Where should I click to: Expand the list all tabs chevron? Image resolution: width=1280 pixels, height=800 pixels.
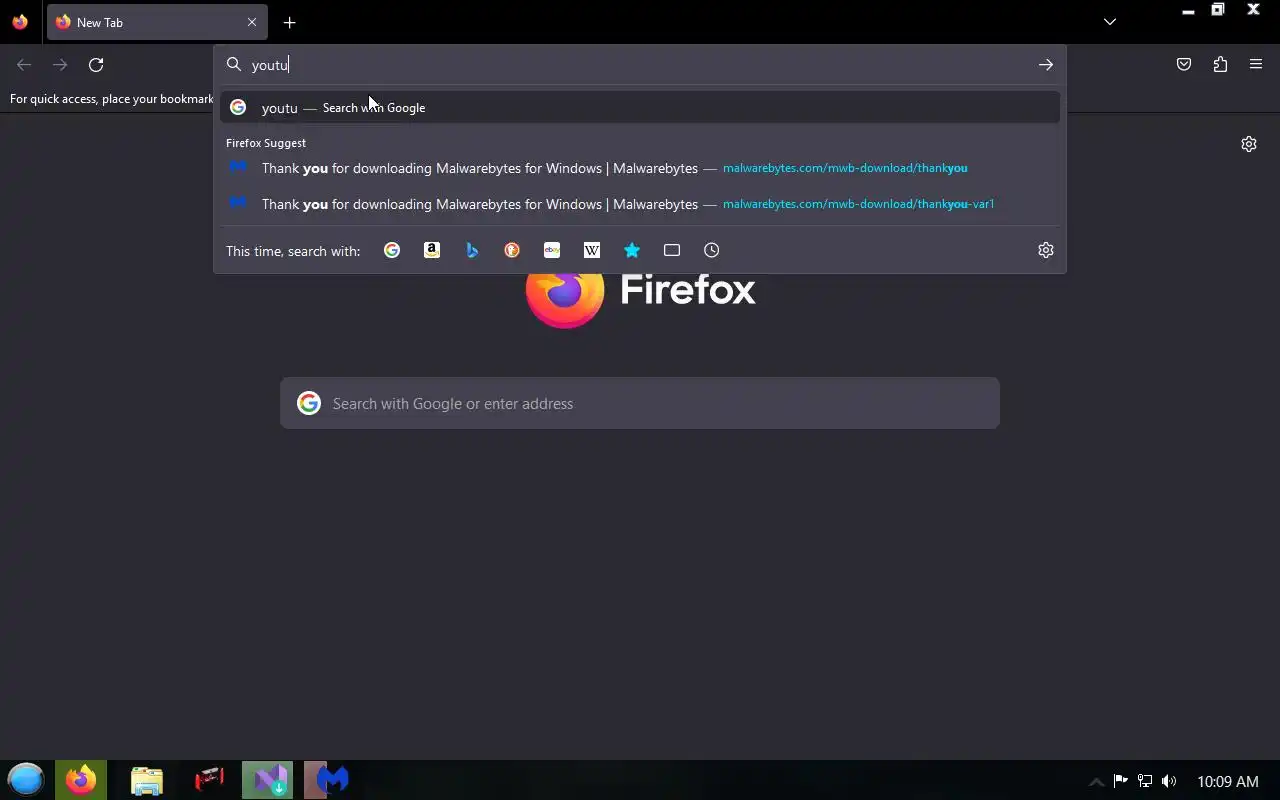click(x=1110, y=22)
